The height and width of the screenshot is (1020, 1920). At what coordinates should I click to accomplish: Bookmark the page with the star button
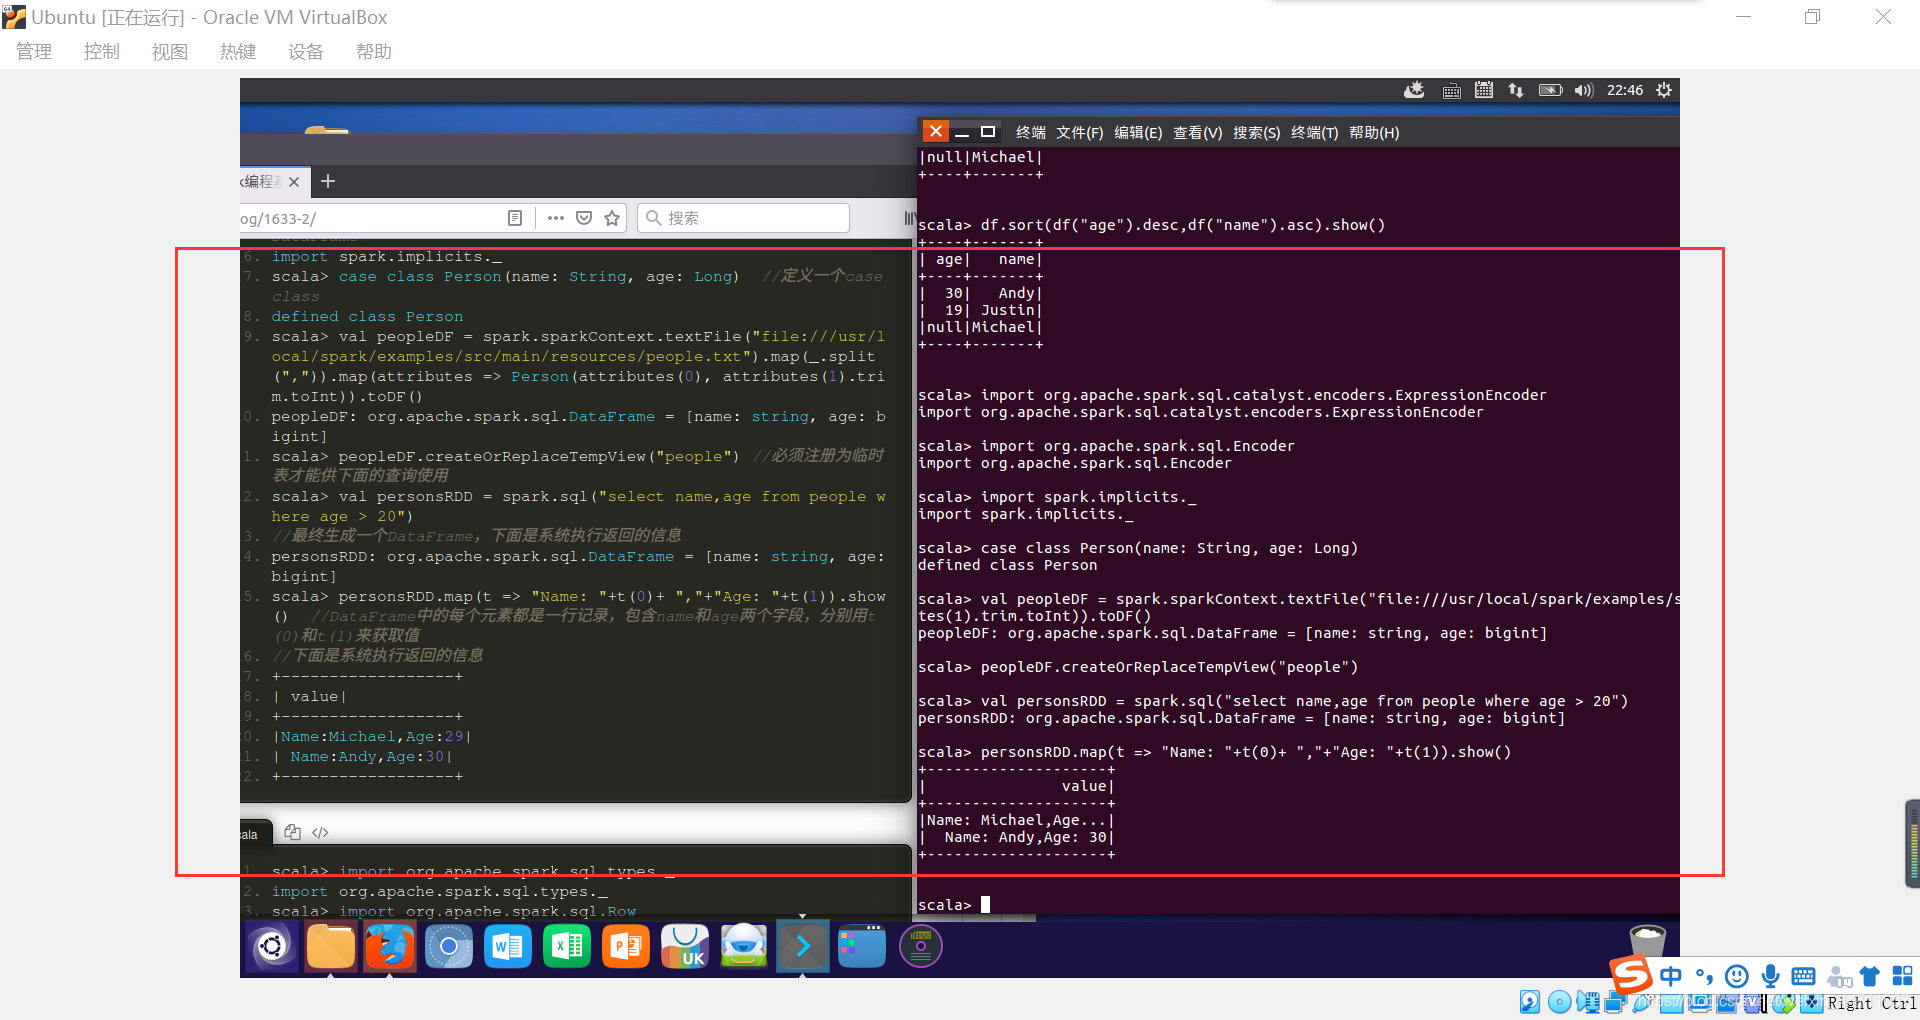[x=611, y=218]
